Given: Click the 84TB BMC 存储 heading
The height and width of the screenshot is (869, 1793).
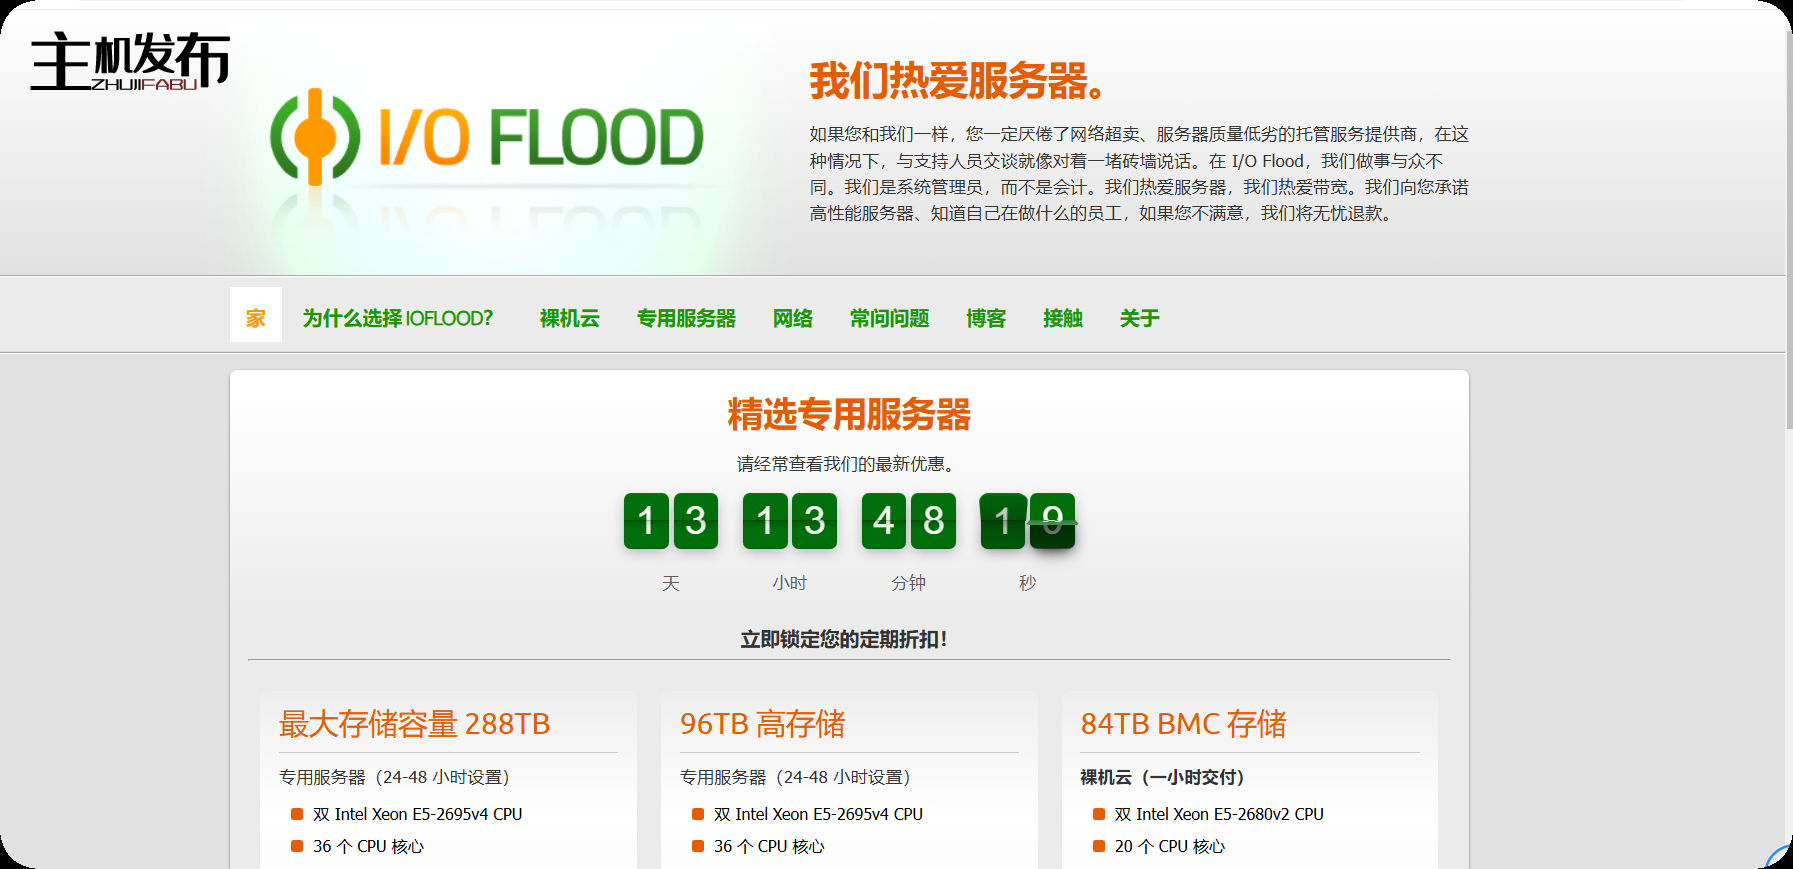Looking at the screenshot, I should [x=1183, y=724].
